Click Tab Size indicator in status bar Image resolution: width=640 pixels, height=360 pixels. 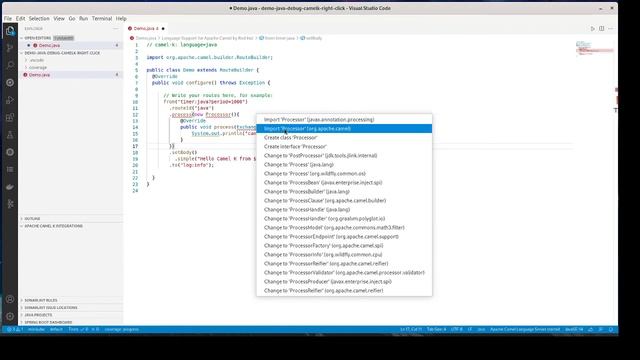[436, 329]
